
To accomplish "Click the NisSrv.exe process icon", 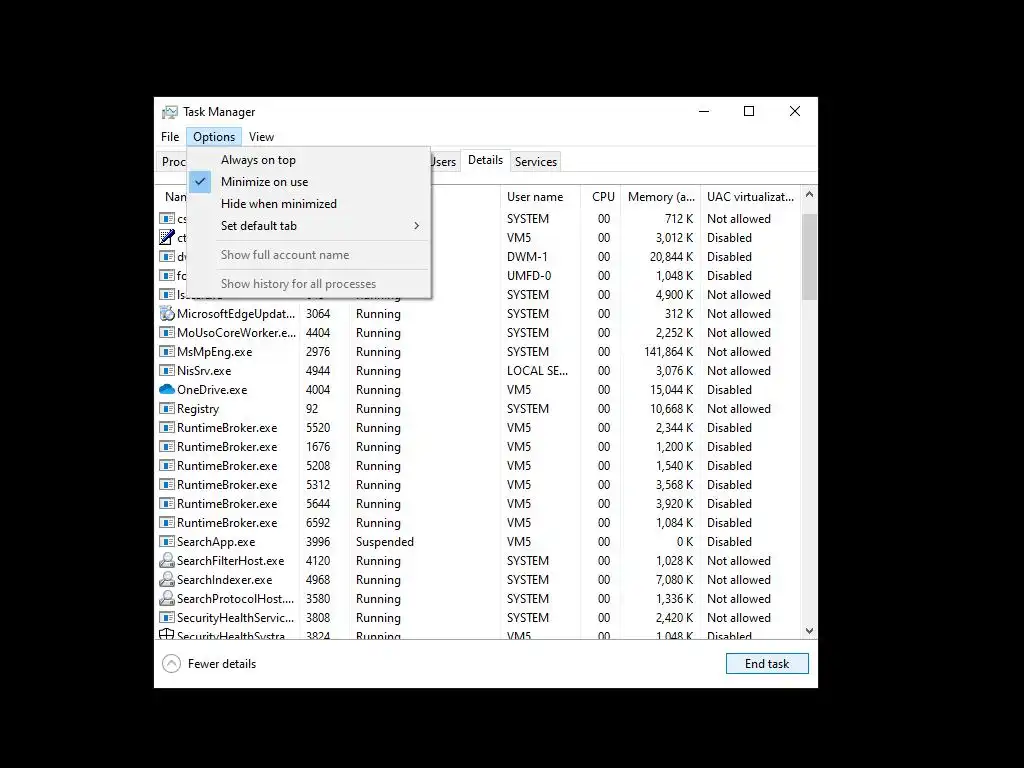I will coord(167,370).
